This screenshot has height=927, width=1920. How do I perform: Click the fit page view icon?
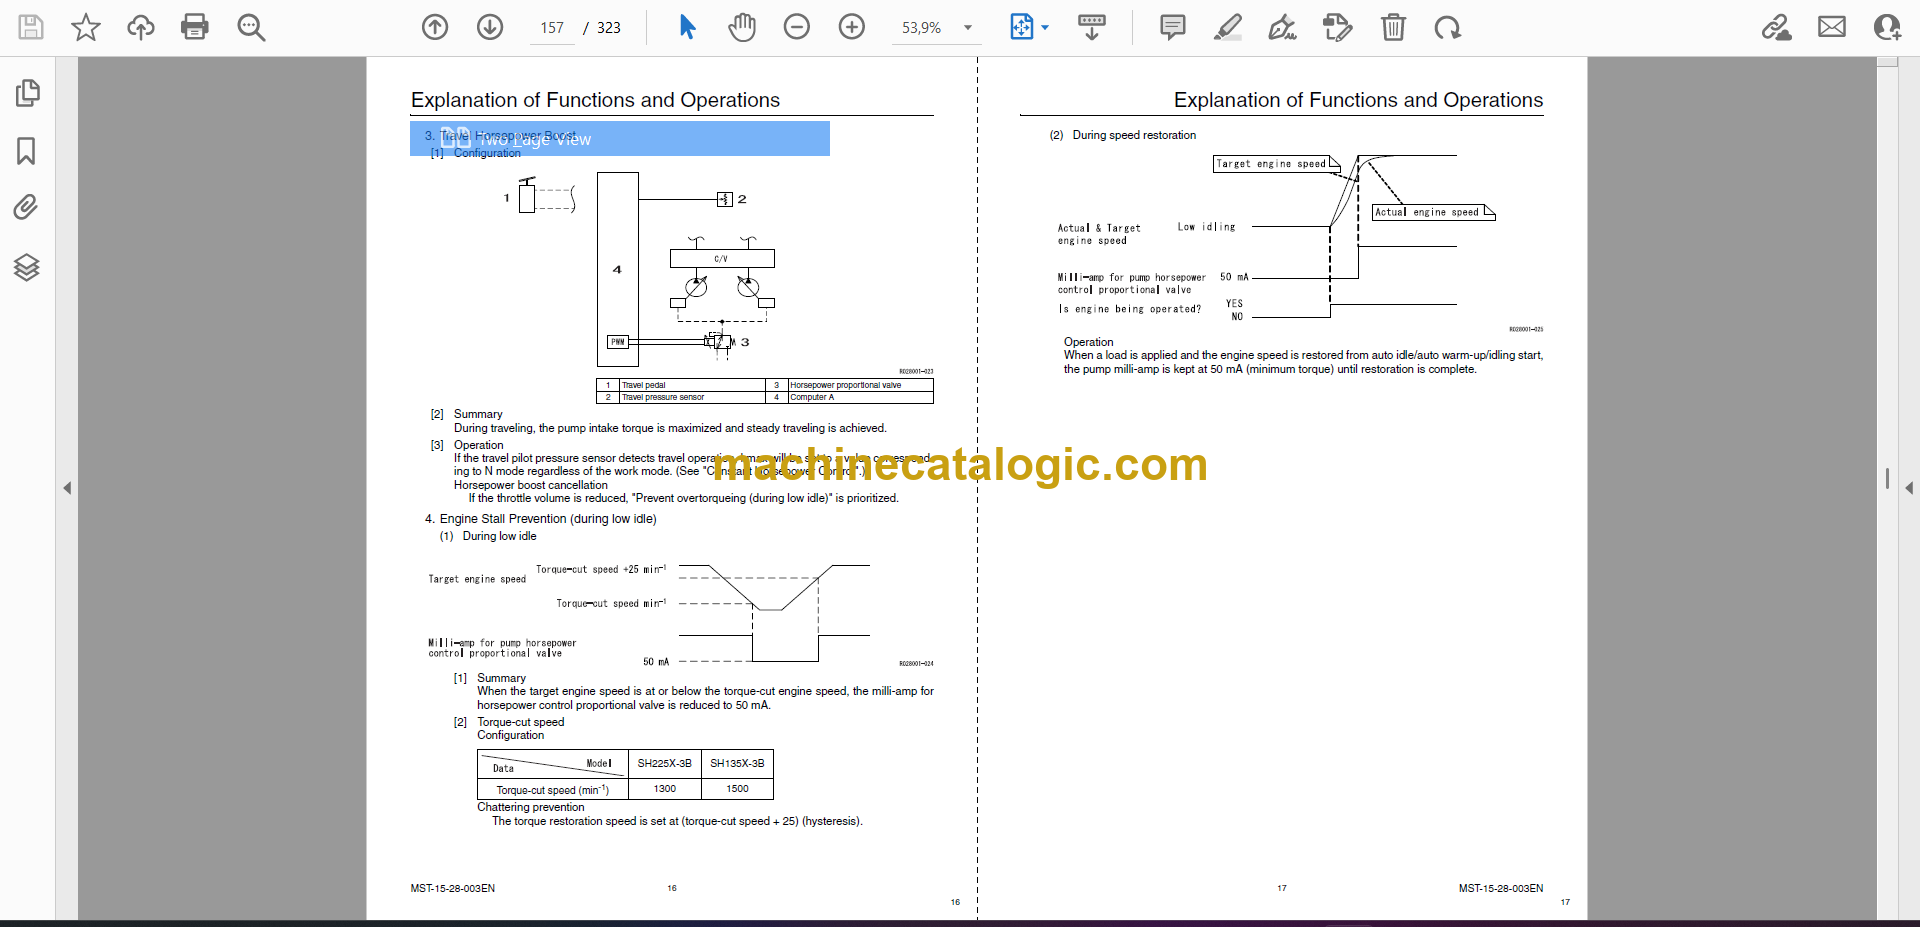(x=1022, y=27)
